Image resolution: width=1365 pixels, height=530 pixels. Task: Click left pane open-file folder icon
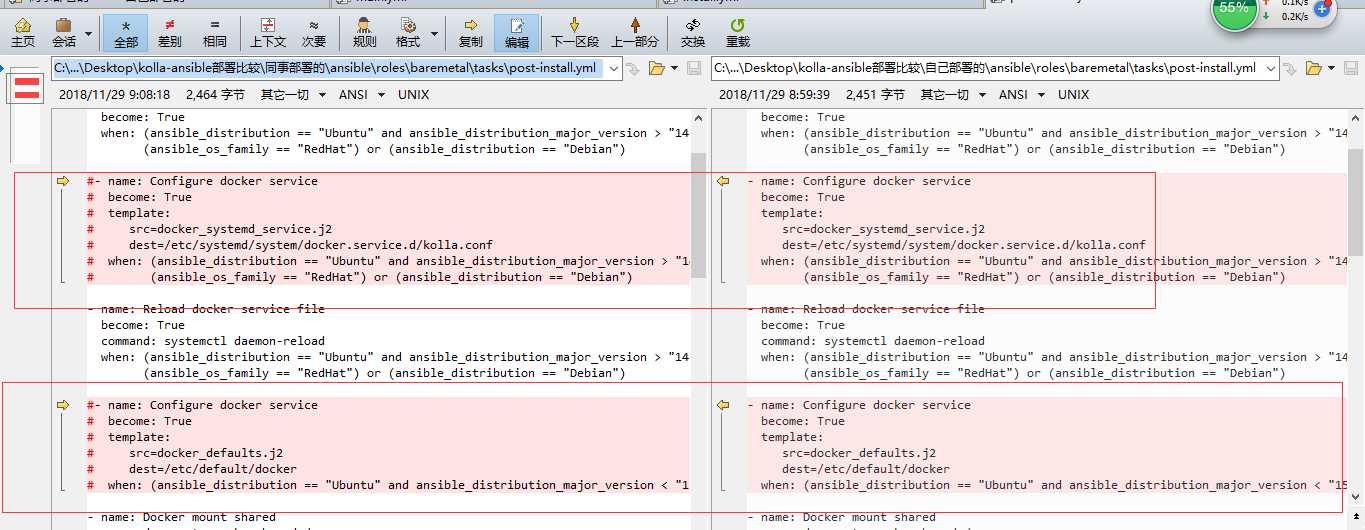click(x=656, y=68)
